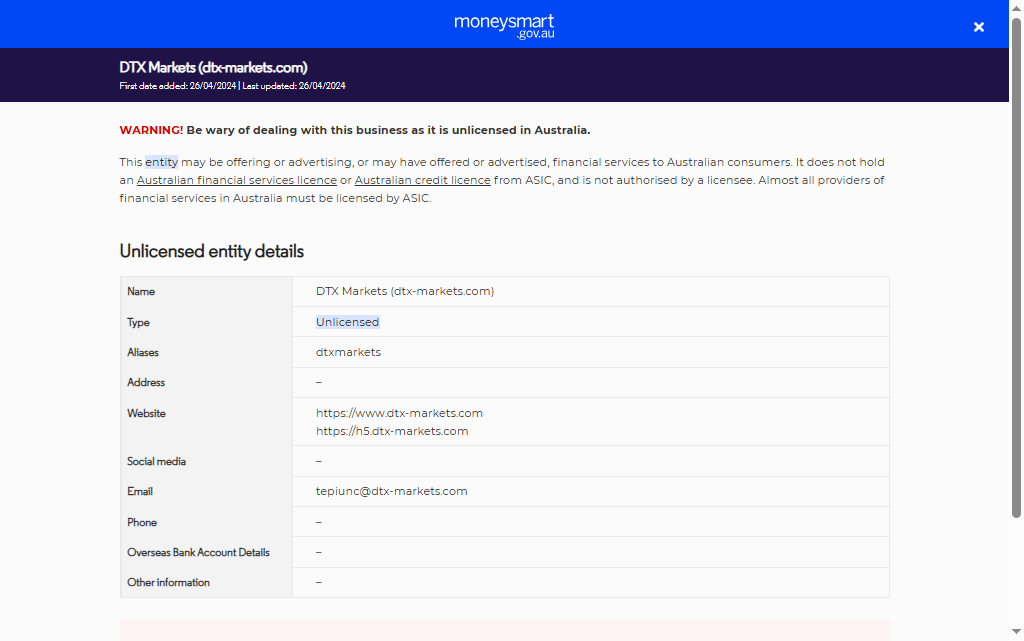Click the tepiunc@dtx-markets.com email address
This screenshot has width=1024, height=641.
point(392,491)
